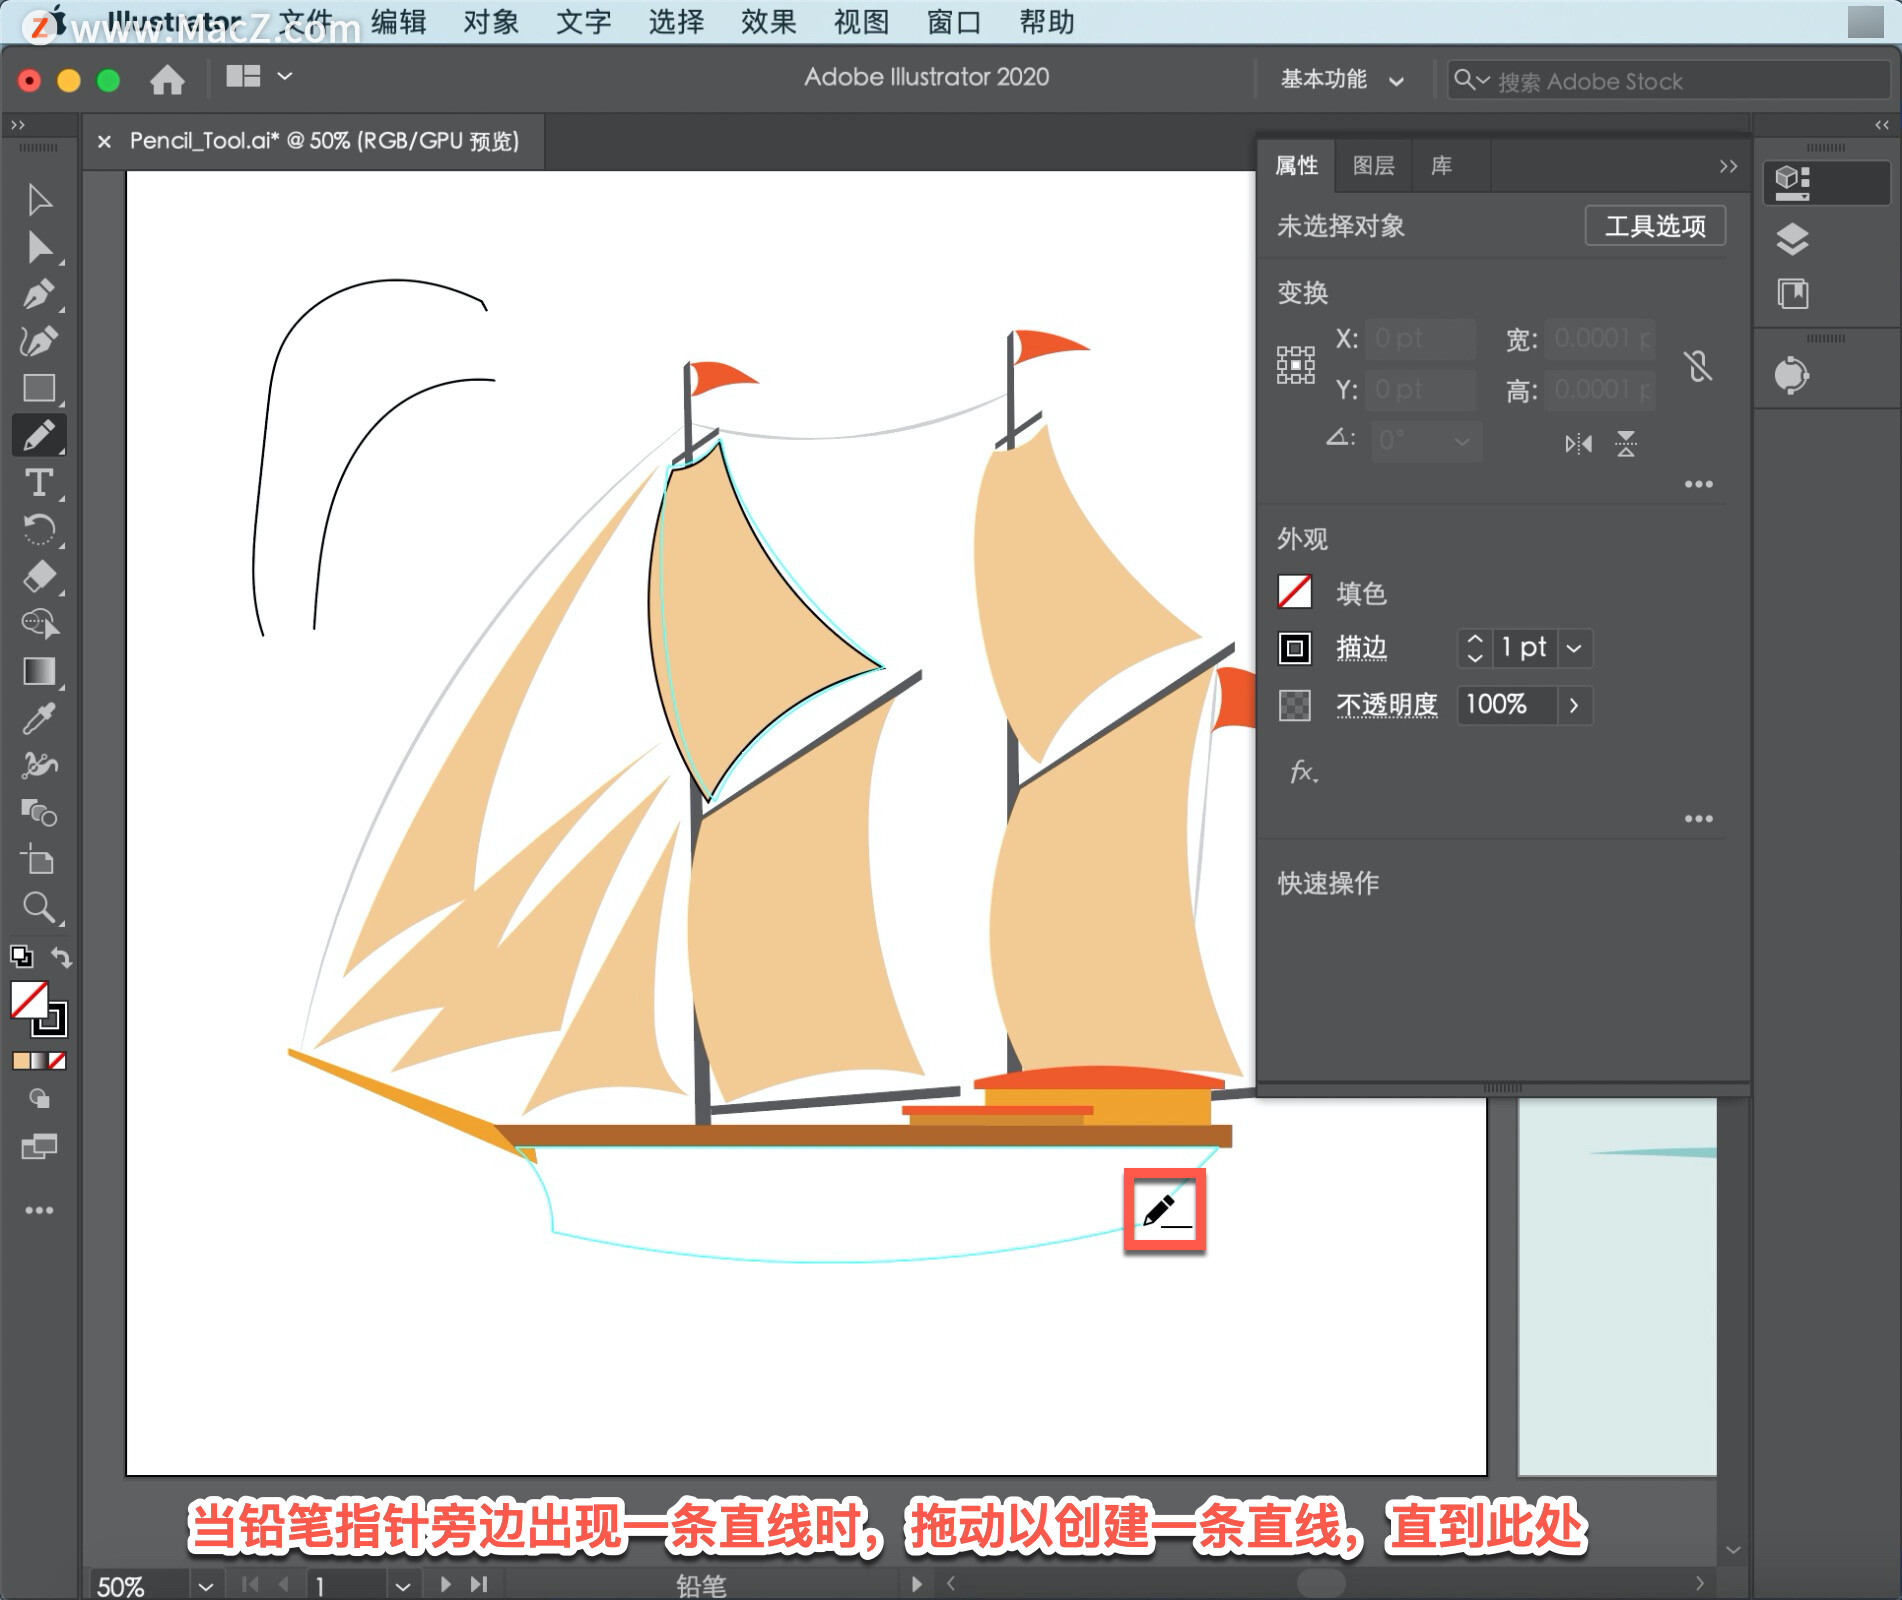Toggle constrain width and height proportions

pos(1698,365)
